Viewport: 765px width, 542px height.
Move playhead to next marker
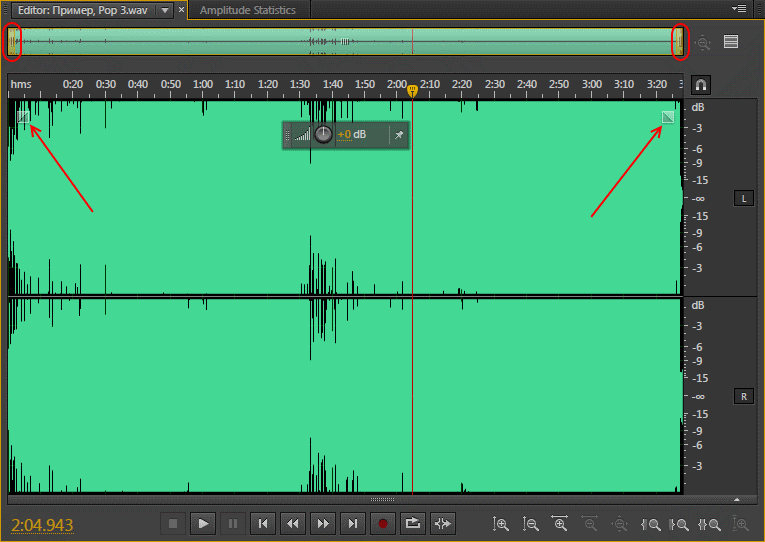[x=353, y=523]
